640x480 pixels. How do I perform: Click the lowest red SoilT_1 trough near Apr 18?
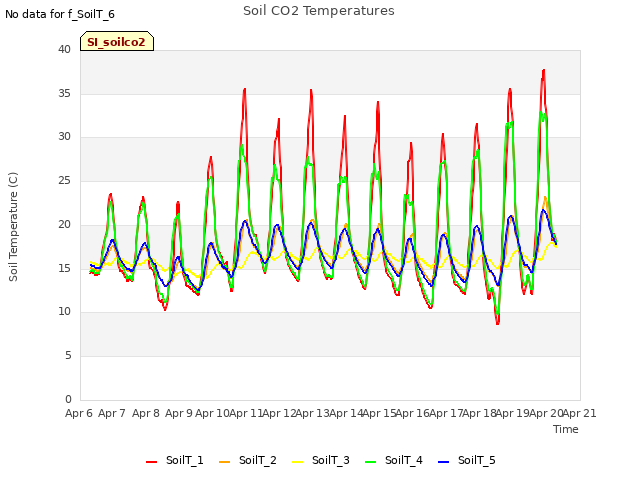[498, 323]
